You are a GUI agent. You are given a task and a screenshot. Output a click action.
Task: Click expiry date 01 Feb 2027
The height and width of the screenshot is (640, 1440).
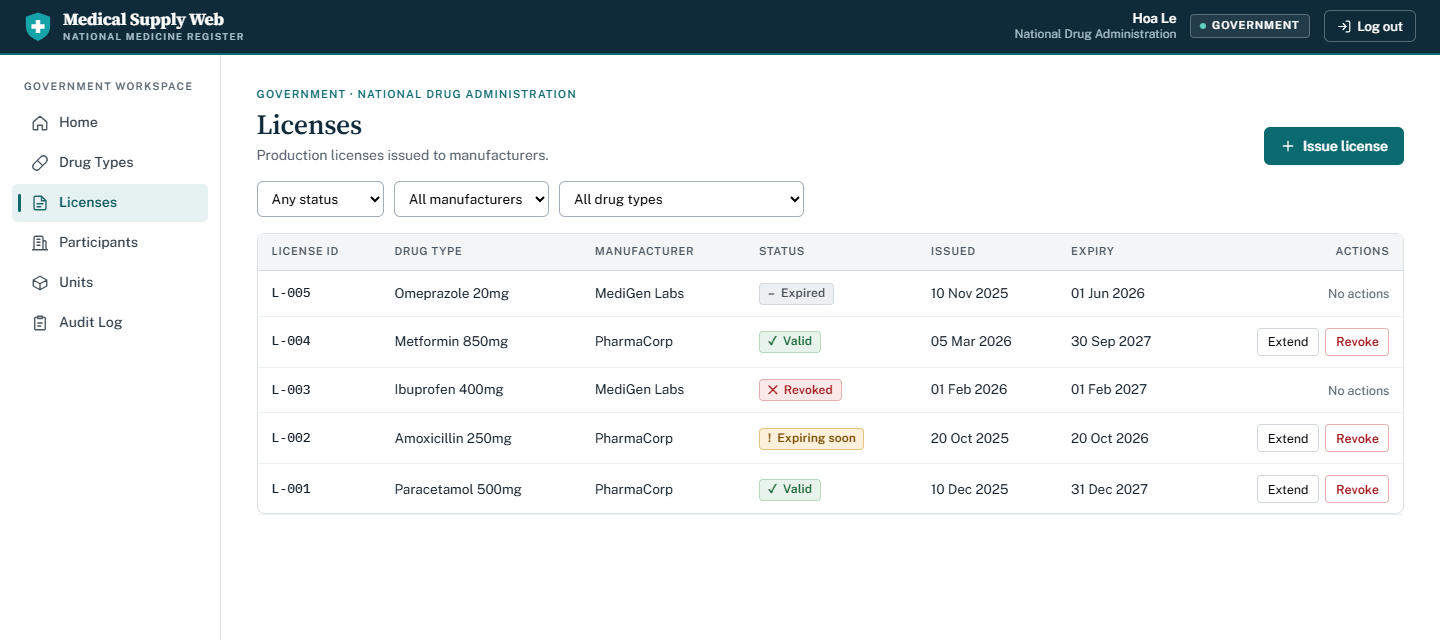click(x=1109, y=389)
